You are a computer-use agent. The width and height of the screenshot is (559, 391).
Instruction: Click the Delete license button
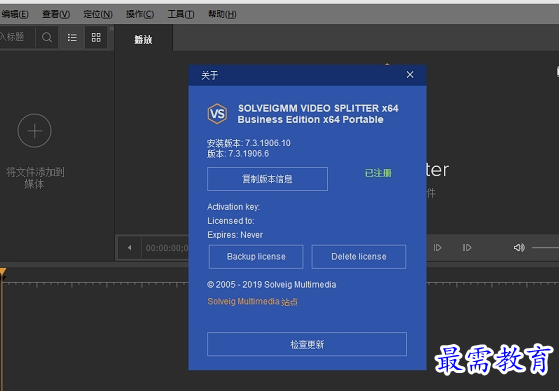click(x=359, y=257)
